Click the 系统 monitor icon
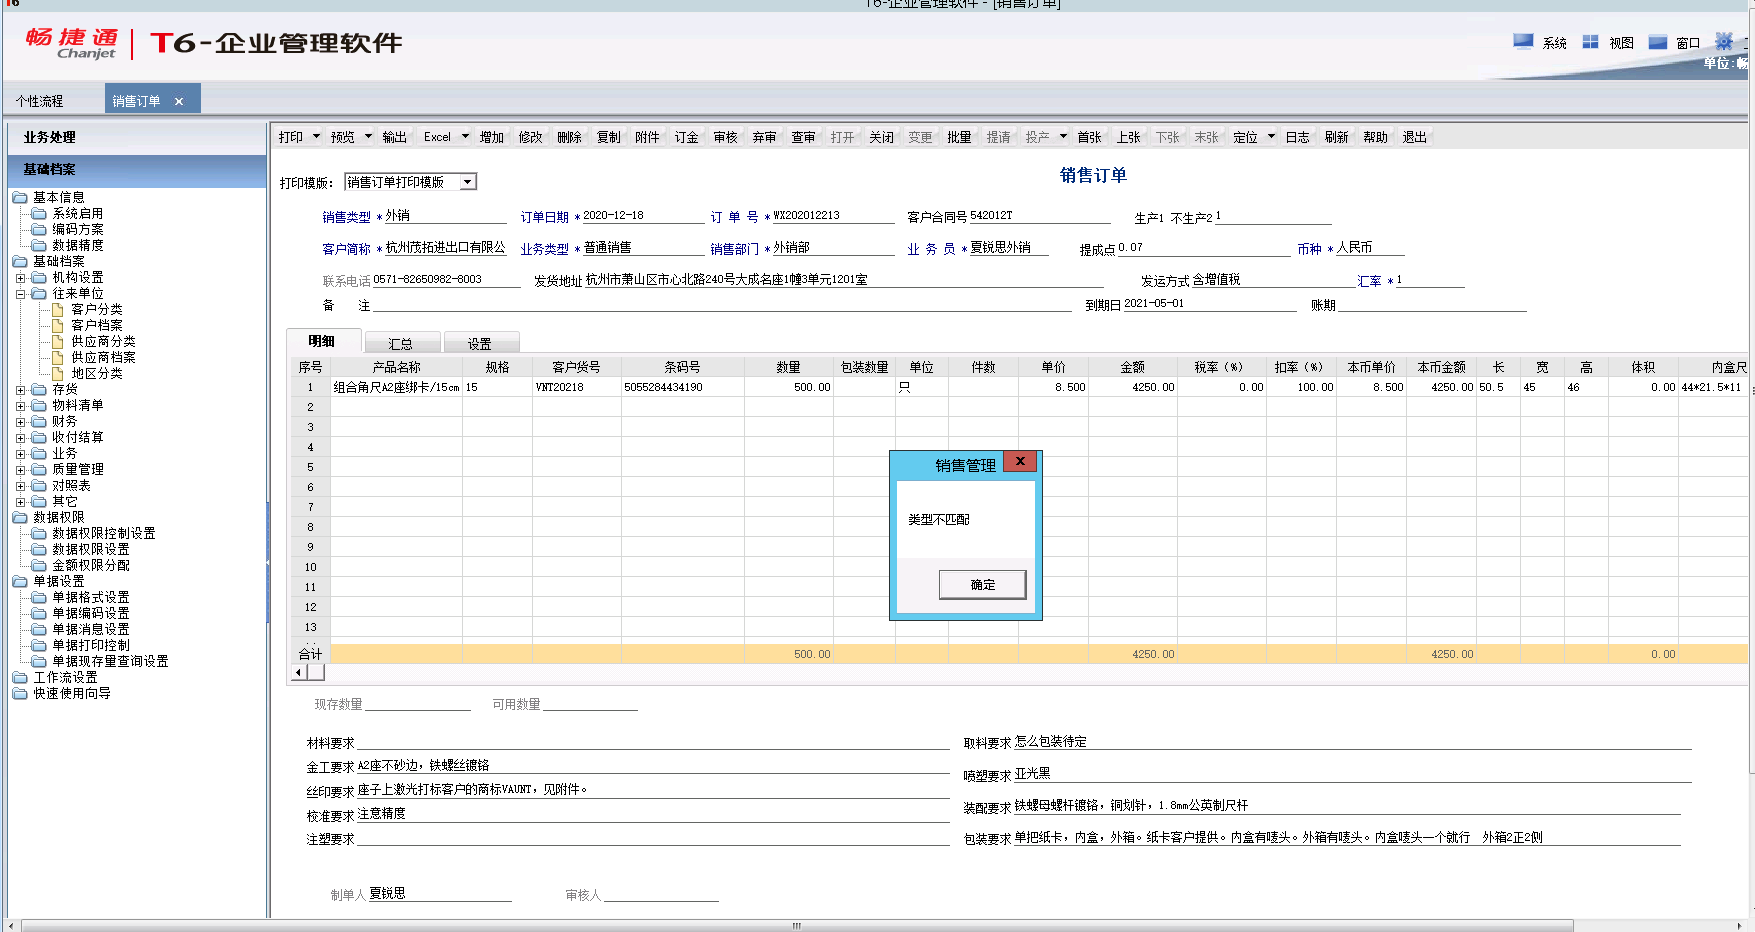Screen dimensions: 1755x932 [x=1523, y=42]
